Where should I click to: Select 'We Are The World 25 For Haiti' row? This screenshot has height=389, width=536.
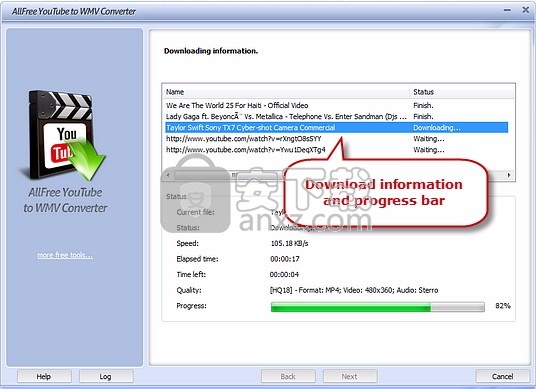(x=336, y=105)
